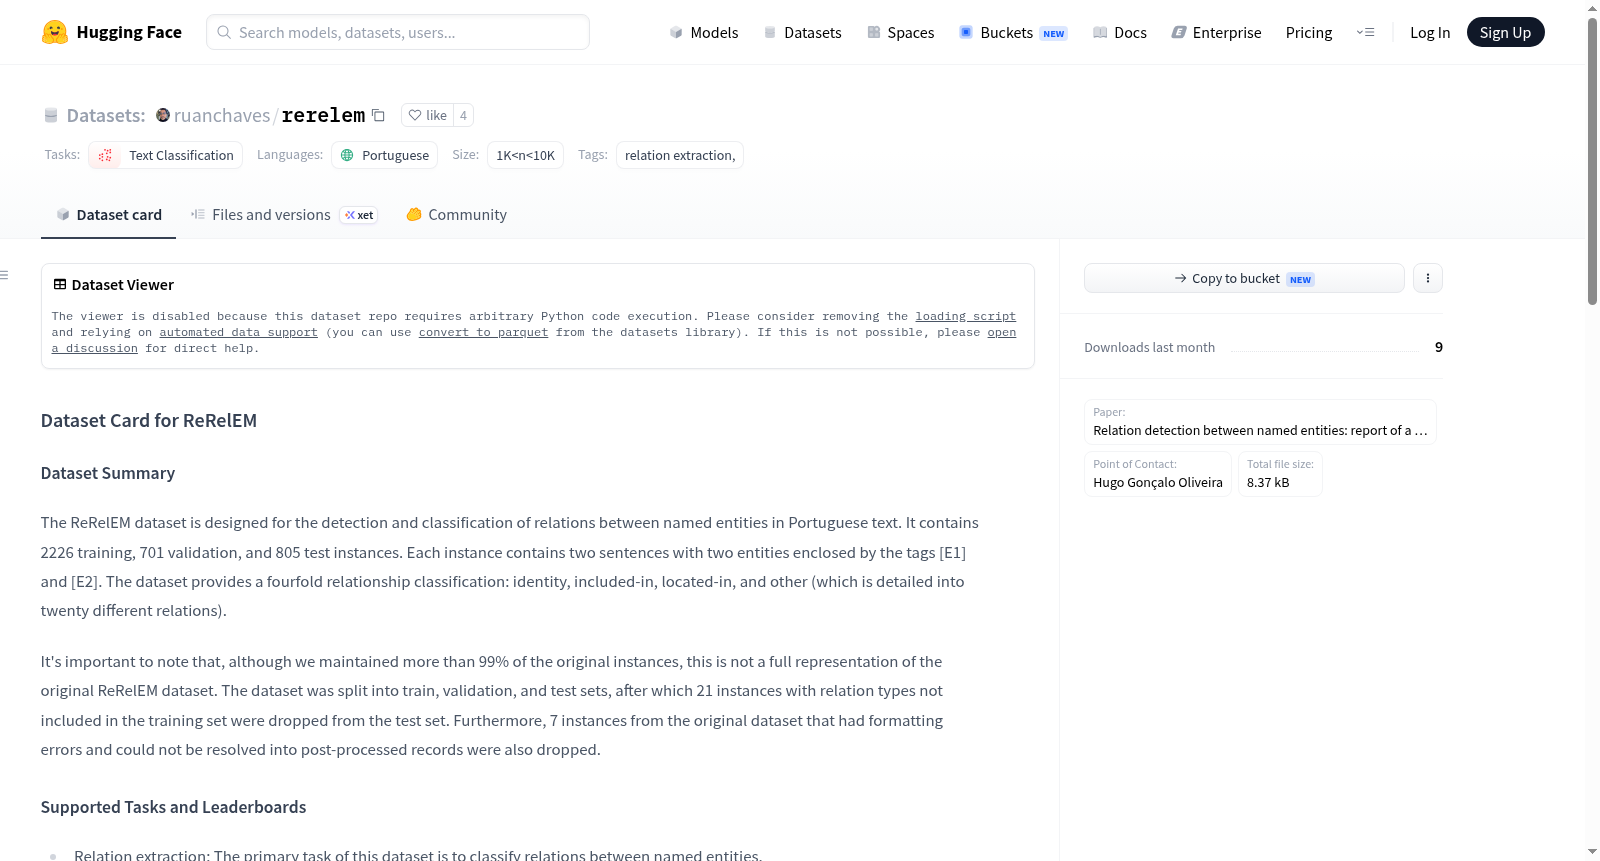
Task: Open the automated data support link
Action: pyautogui.click(x=238, y=332)
